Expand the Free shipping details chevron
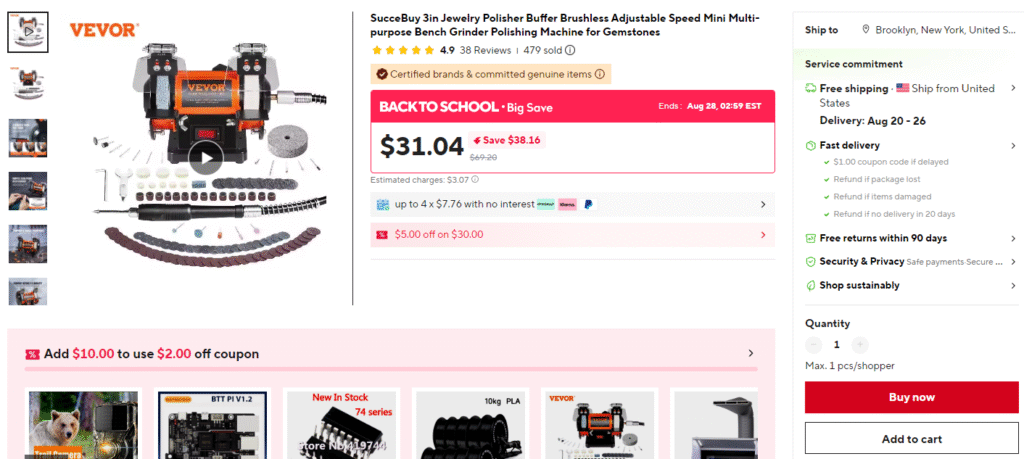The image size is (1024, 459). click(x=1013, y=88)
